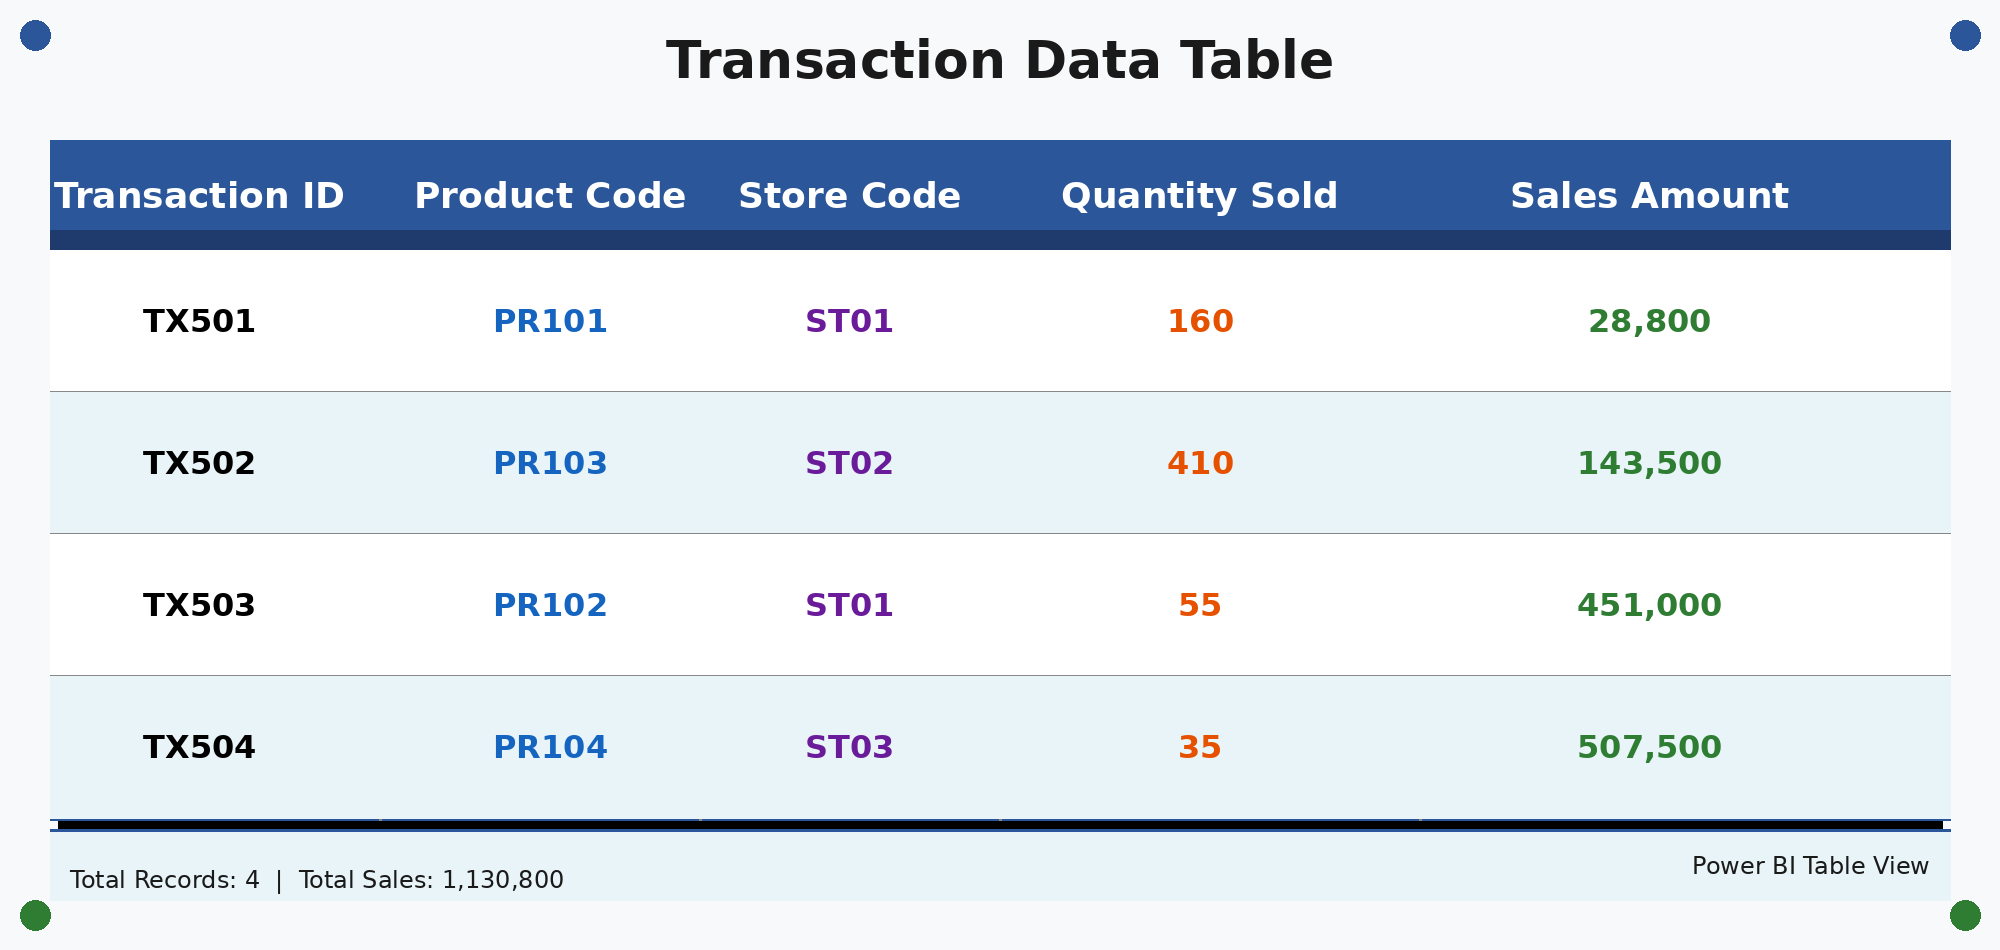Screen dimensions: 2000x950
Task: Sort by the Quantity Sold header
Action: point(1199,196)
